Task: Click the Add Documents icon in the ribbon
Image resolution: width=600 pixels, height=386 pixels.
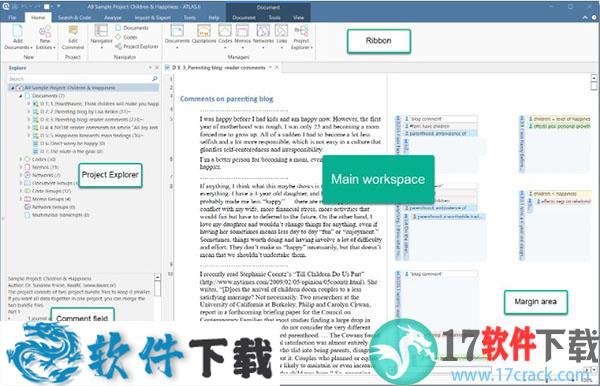Action: click(x=18, y=31)
